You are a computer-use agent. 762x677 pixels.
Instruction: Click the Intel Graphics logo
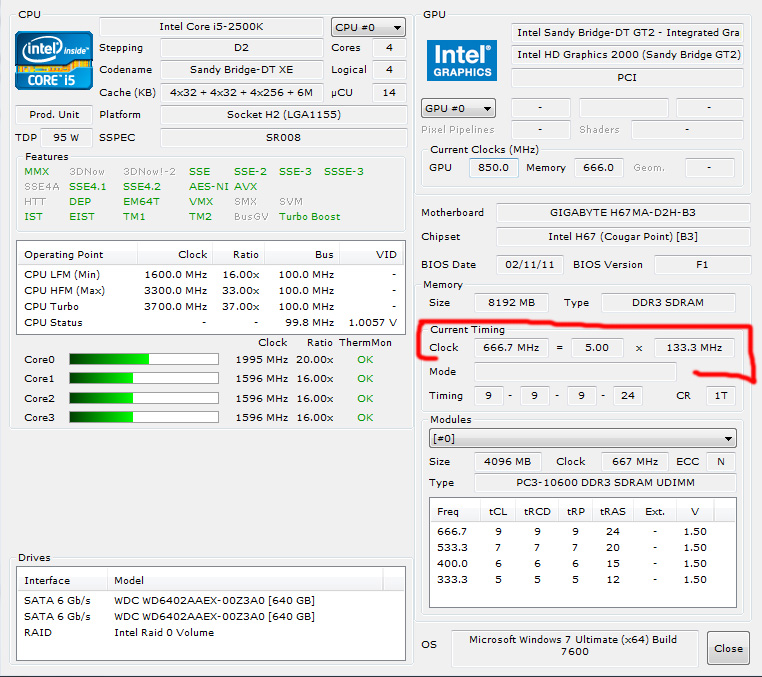coord(462,60)
